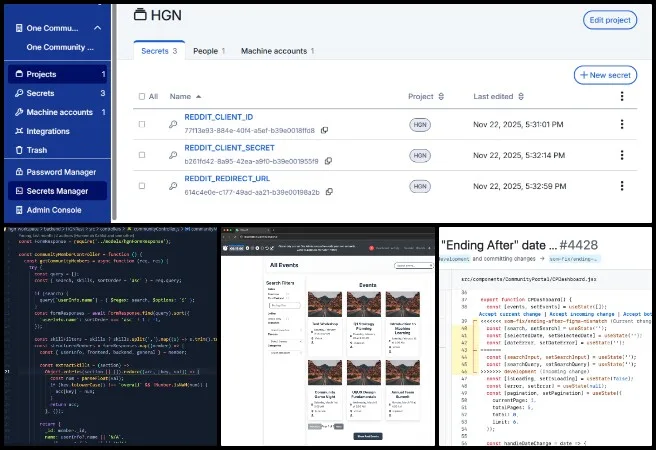This screenshot has height=450, width=656.
Task: Click the key icon beside REDDIT_CLIENT_SECRET
Action: [x=173, y=155]
